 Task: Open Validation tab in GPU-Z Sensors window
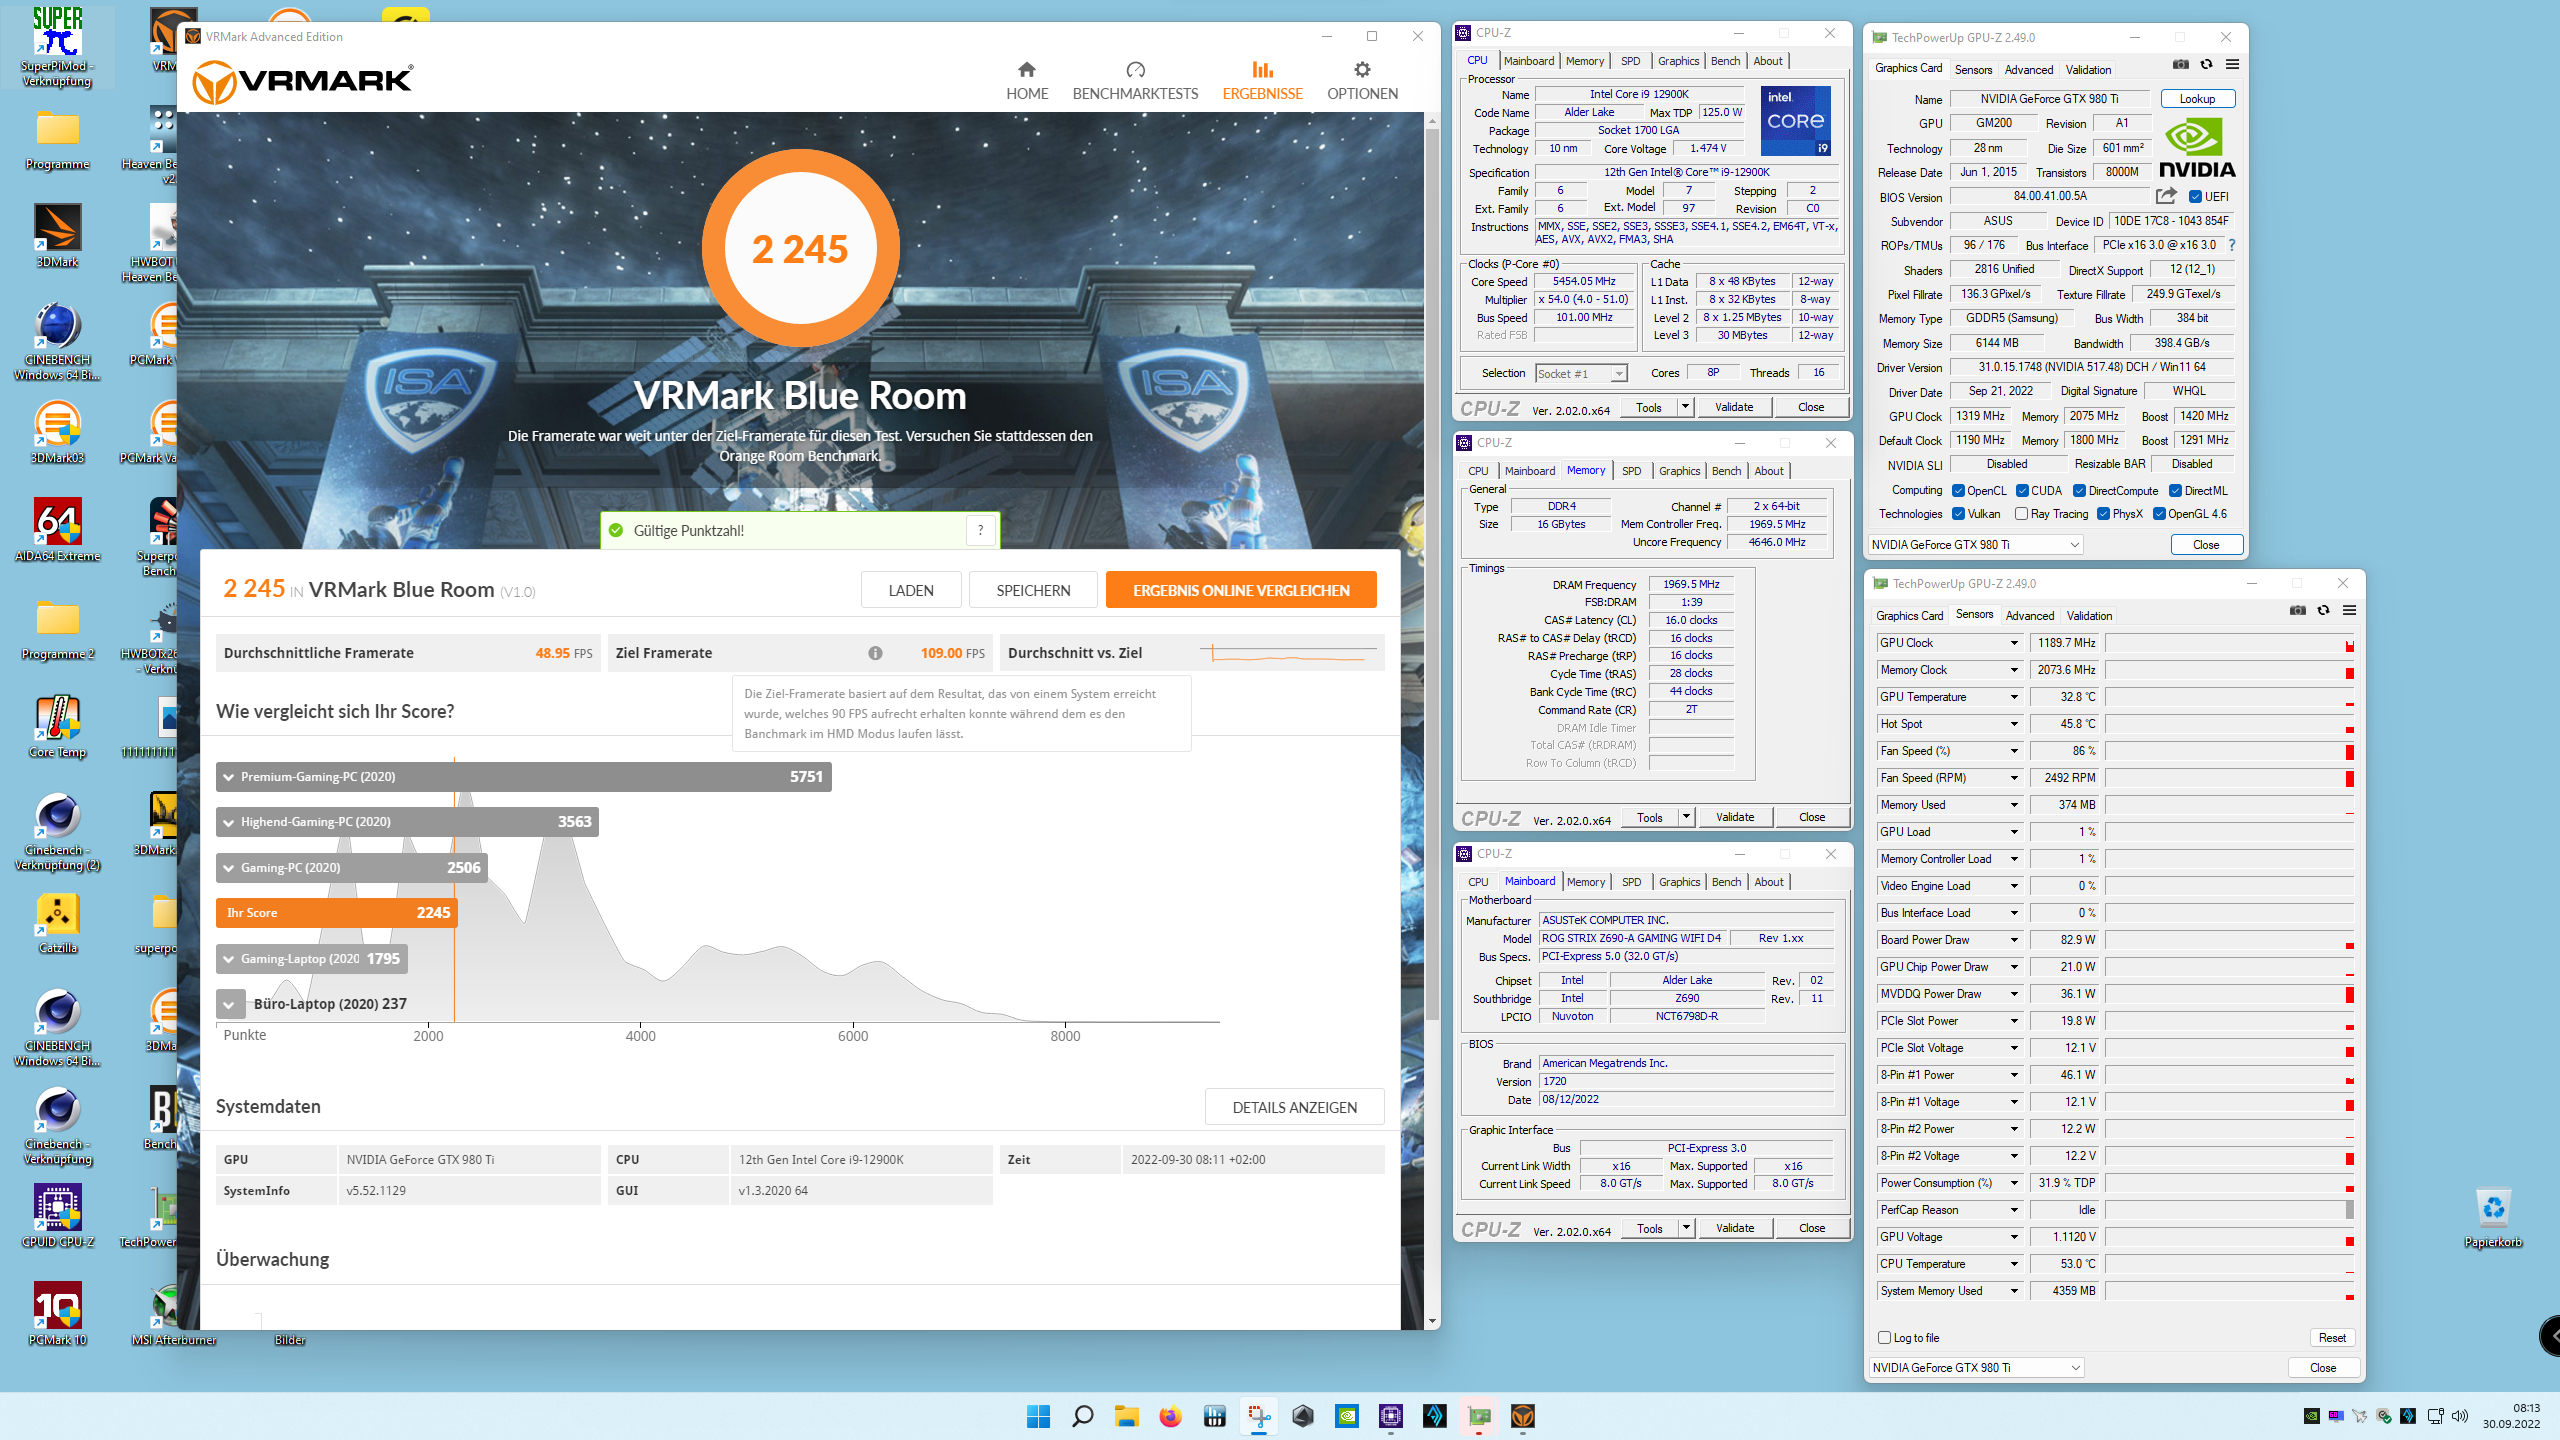[x=2089, y=616]
